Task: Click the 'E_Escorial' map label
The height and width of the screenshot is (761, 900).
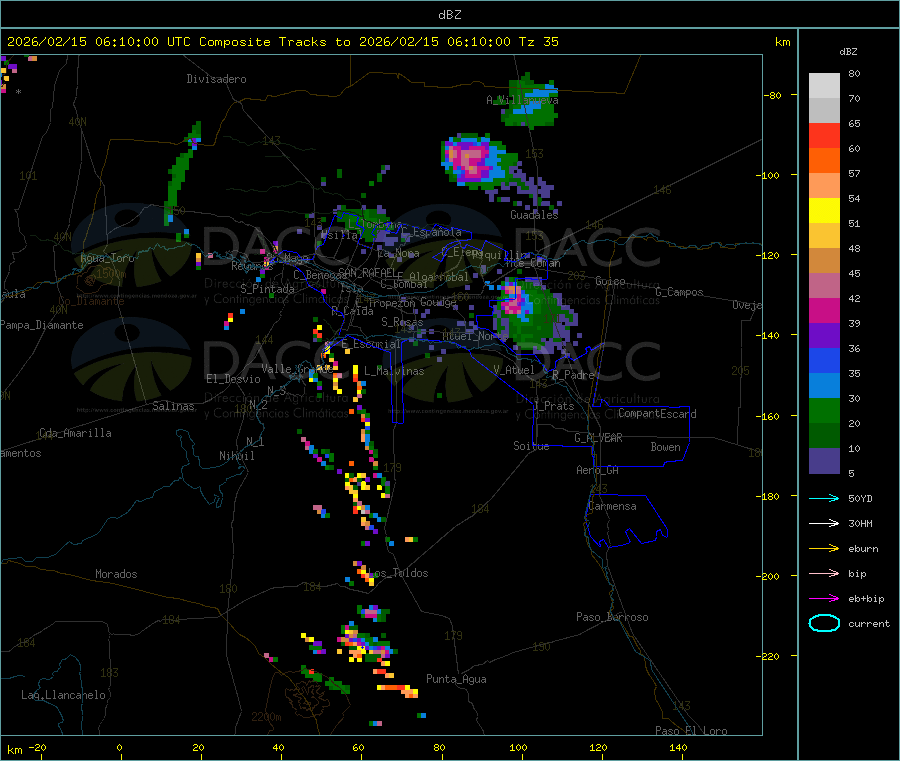Action: 371,344
